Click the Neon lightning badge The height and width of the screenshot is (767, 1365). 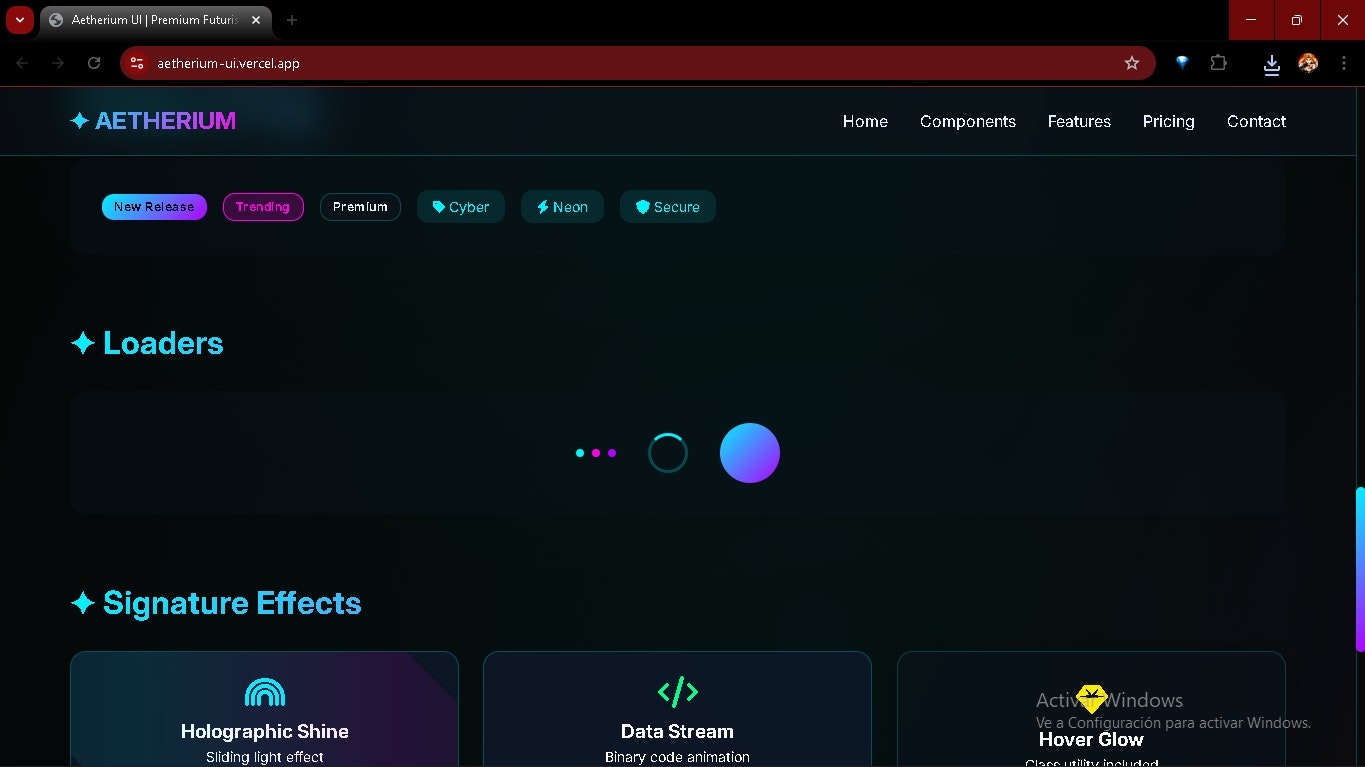(x=562, y=207)
